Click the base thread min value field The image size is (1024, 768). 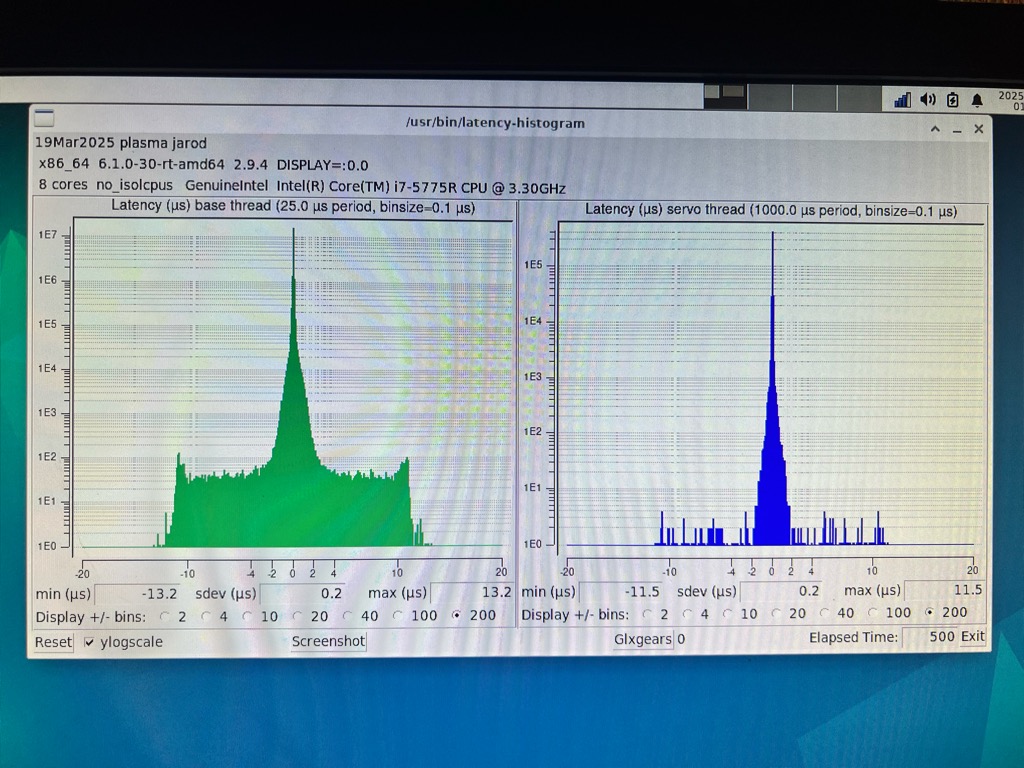coord(138,594)
